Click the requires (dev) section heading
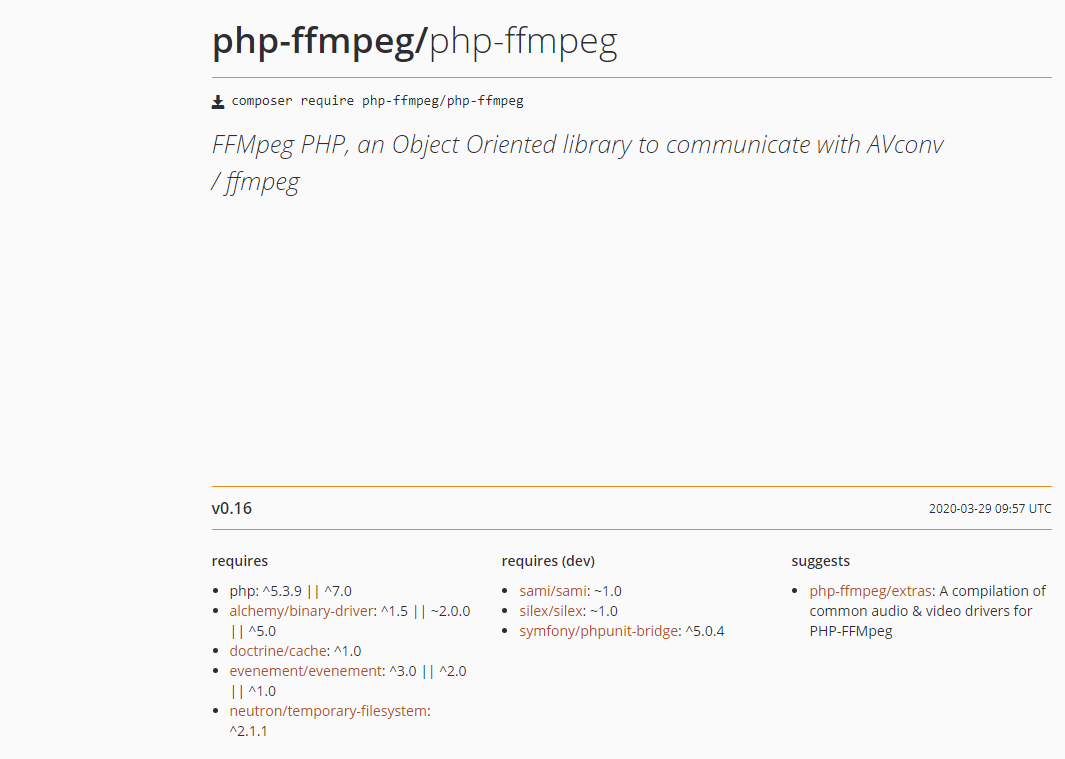The image size is (1065, 759). pos(548,561)
